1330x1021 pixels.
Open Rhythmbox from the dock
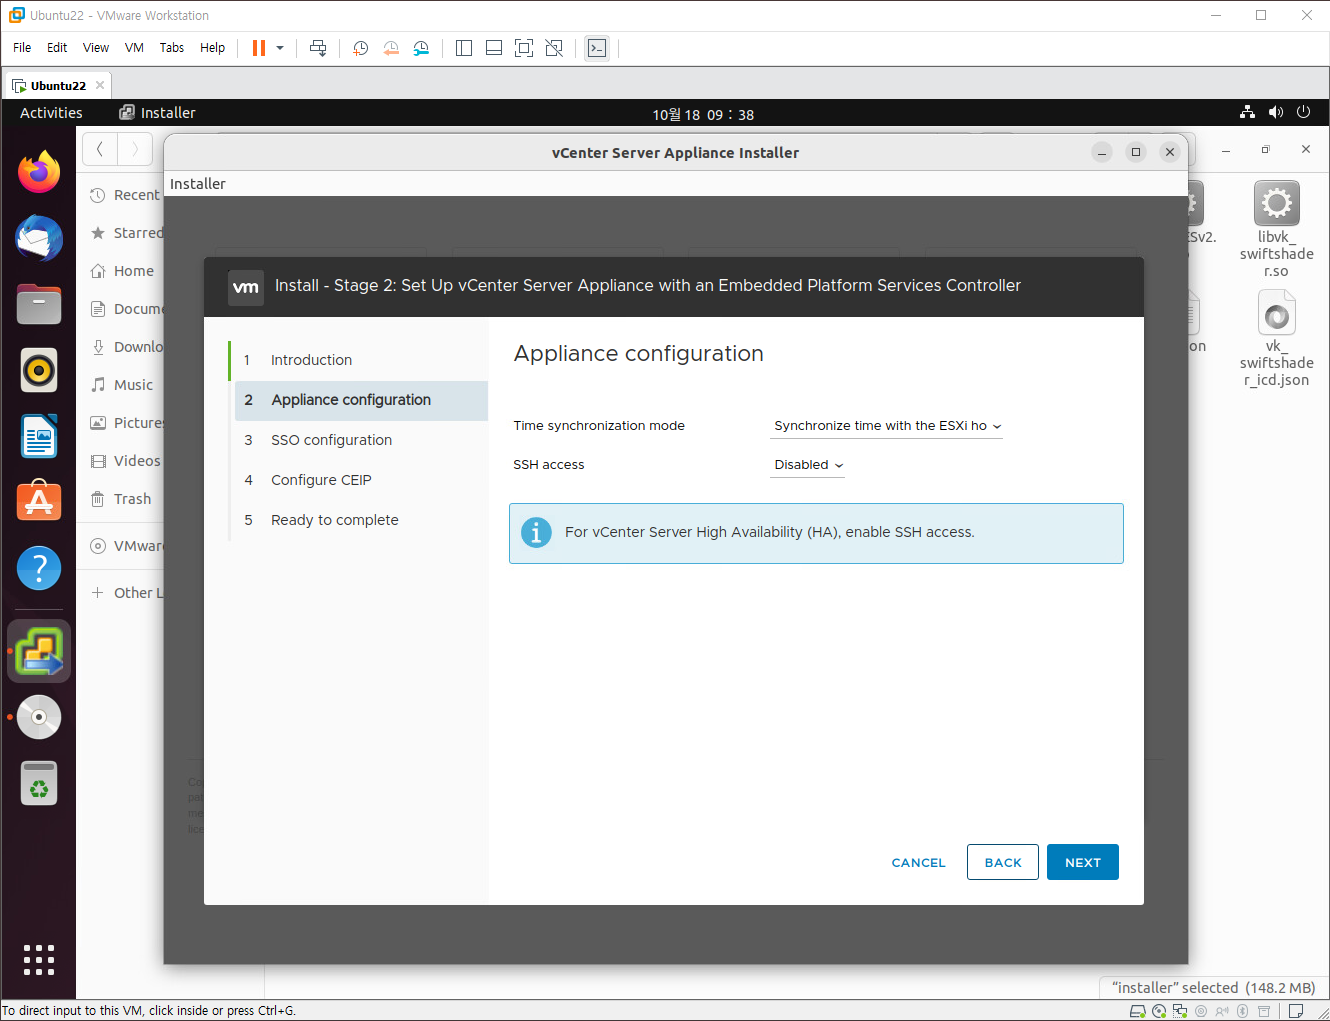(39, 370)
